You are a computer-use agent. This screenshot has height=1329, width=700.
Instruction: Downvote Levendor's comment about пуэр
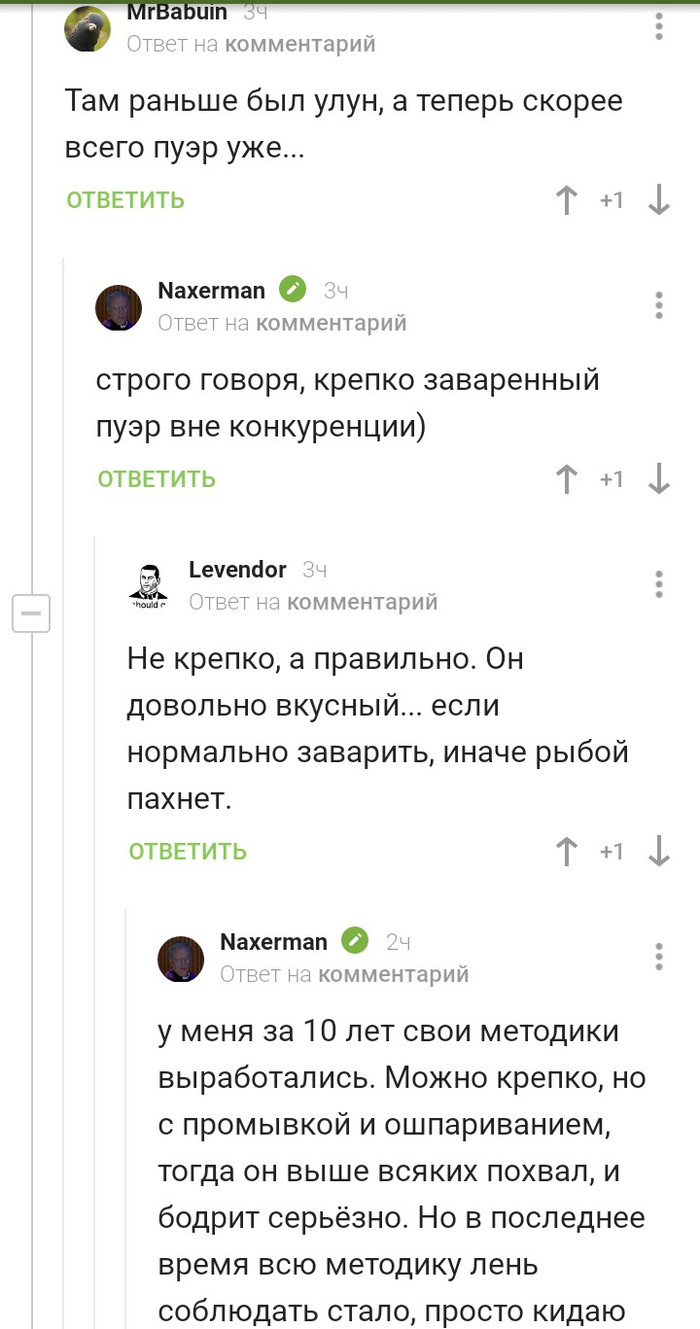(x=659, y=852)
